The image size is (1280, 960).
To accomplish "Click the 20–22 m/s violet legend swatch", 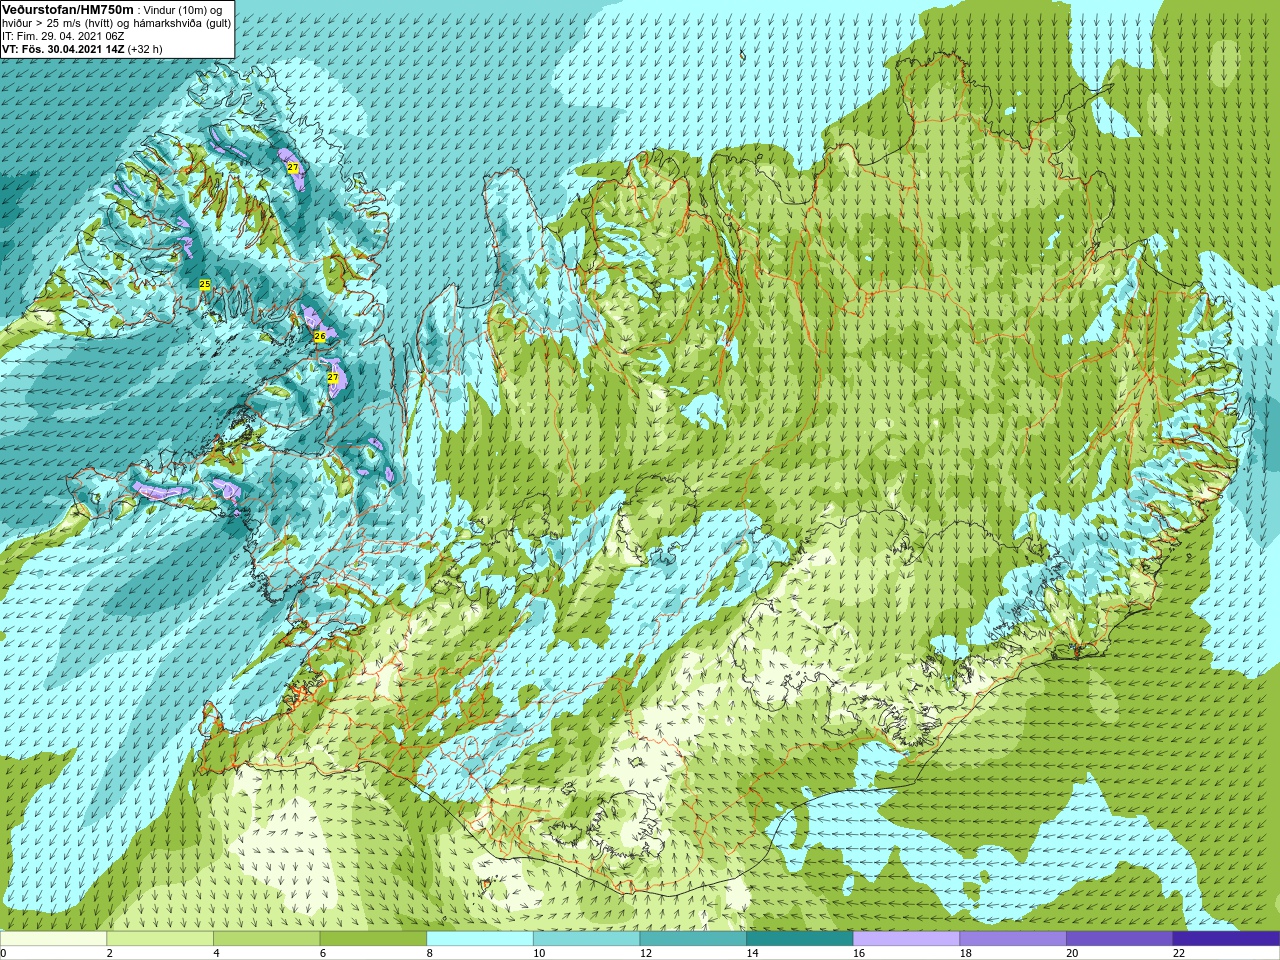I will [1119, 939].
